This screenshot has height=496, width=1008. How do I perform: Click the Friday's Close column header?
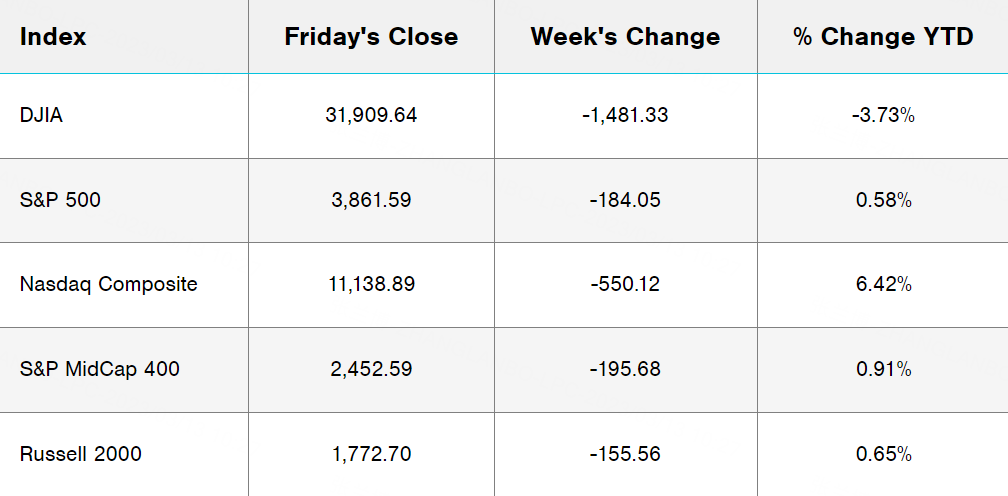pos(371,37)
